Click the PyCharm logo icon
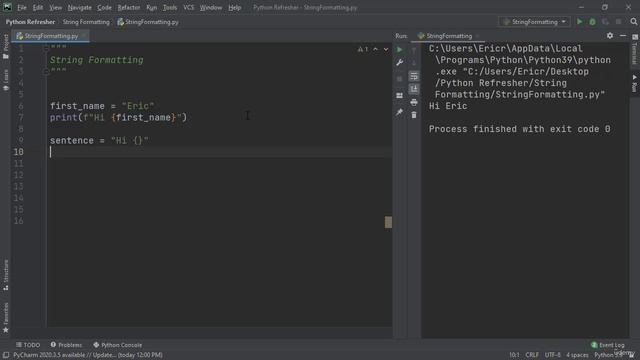The width and height of the screenshot is (640, 360). pyautogui.click(x=7, y=7)
